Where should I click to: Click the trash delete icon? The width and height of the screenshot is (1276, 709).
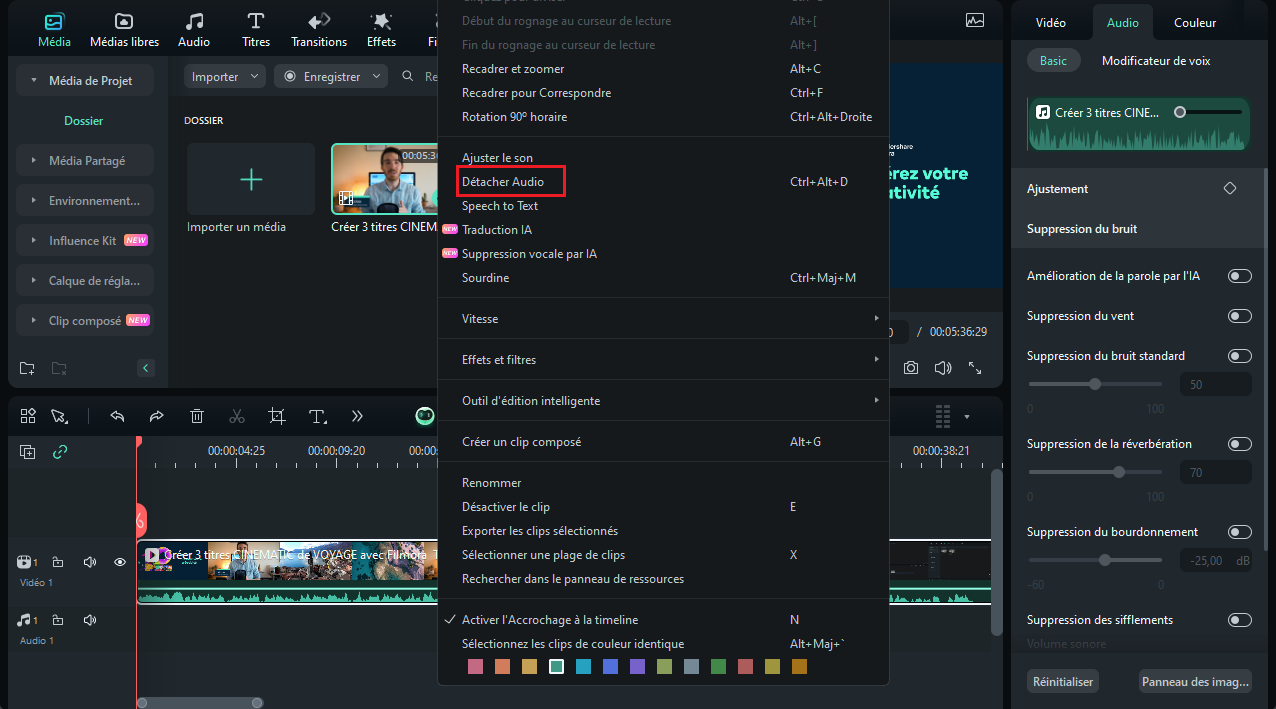click(x=197, y=416)
